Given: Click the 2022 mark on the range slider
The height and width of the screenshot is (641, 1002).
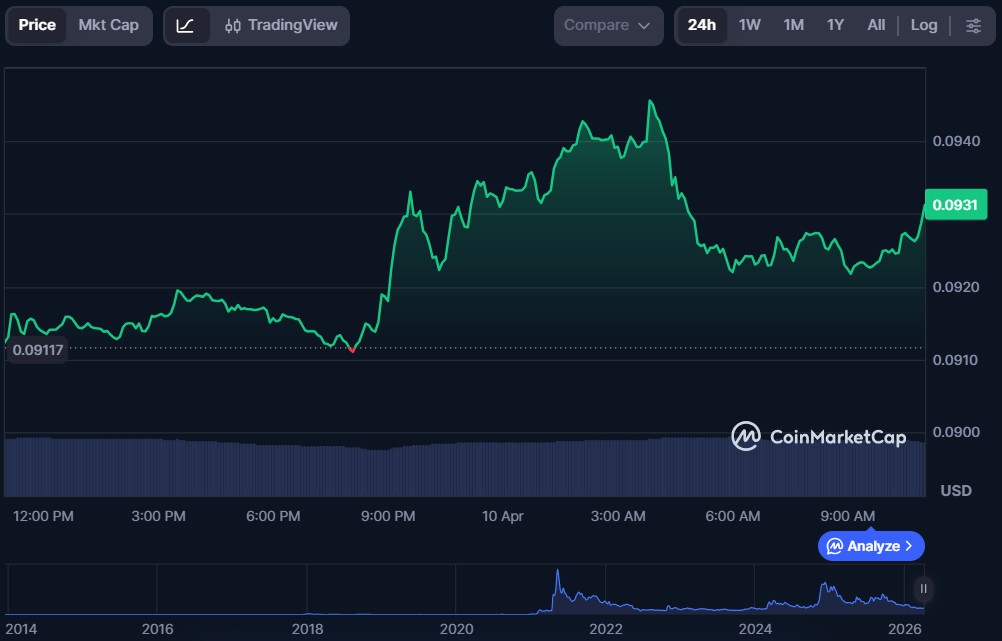Looking at the screenshot, I should 605,629.
